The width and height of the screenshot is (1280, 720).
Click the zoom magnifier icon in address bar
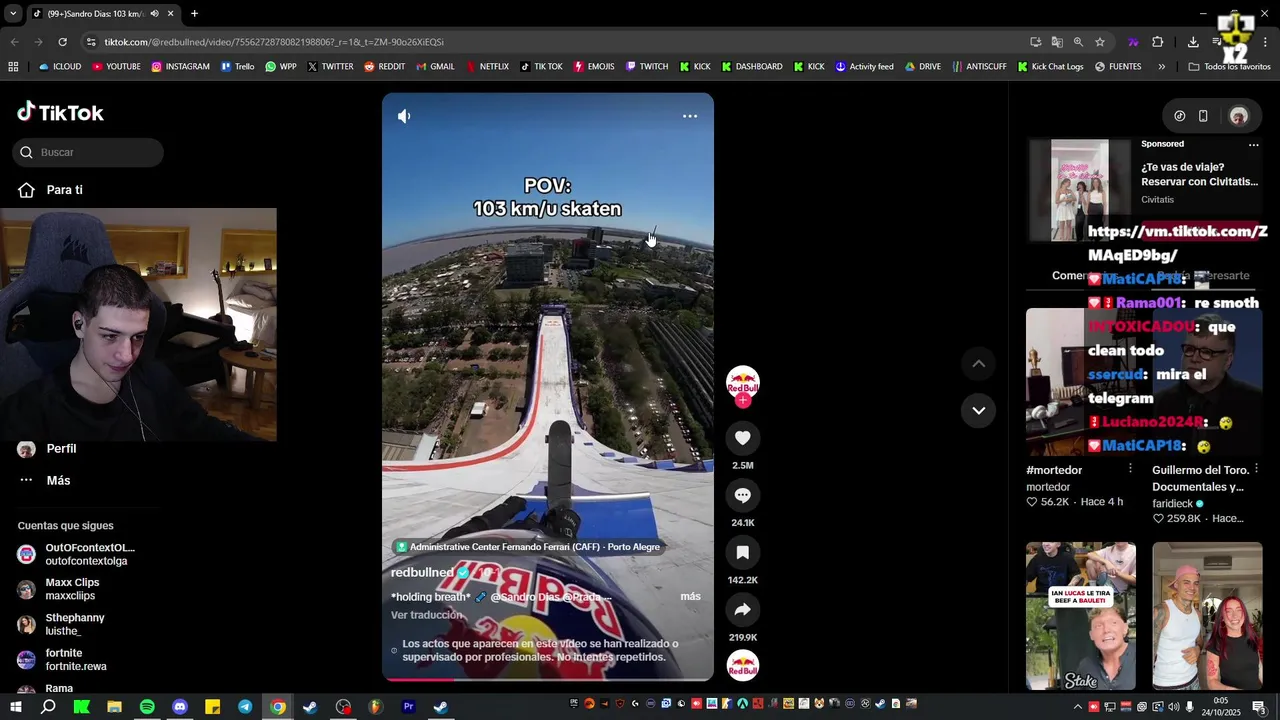[1078, 42]
